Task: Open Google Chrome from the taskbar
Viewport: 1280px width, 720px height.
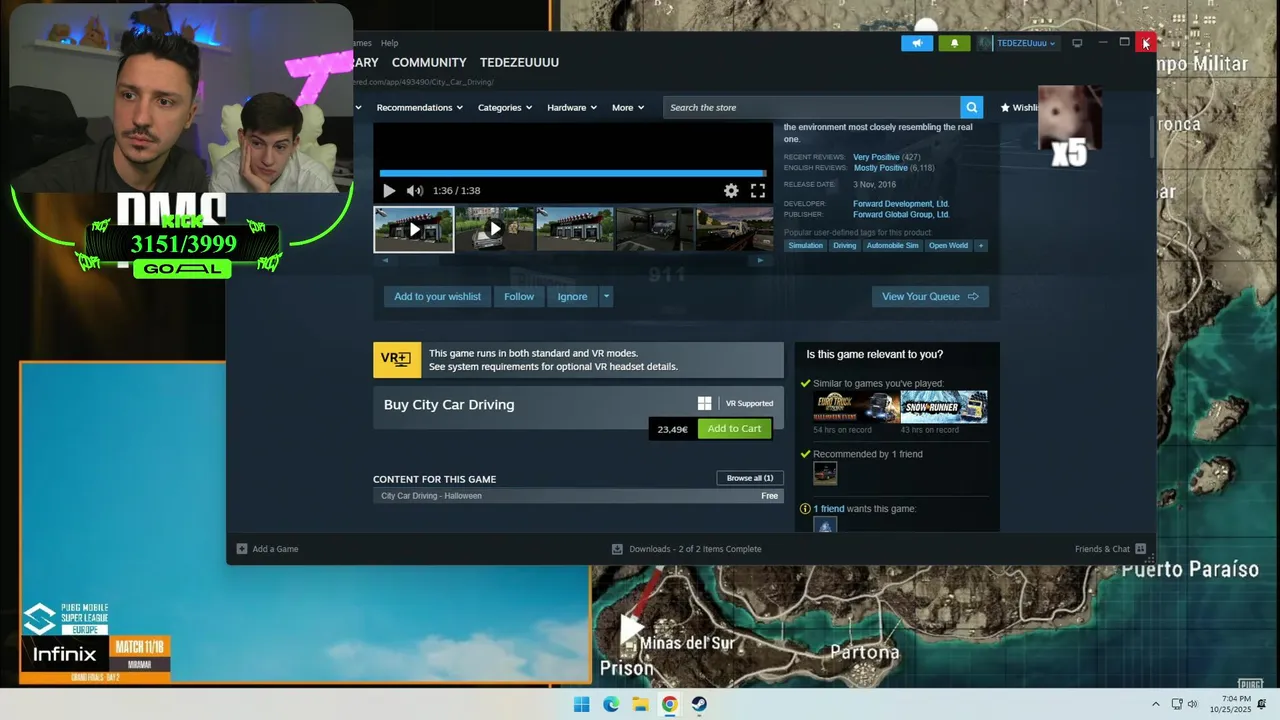Action: pos(669,704)
